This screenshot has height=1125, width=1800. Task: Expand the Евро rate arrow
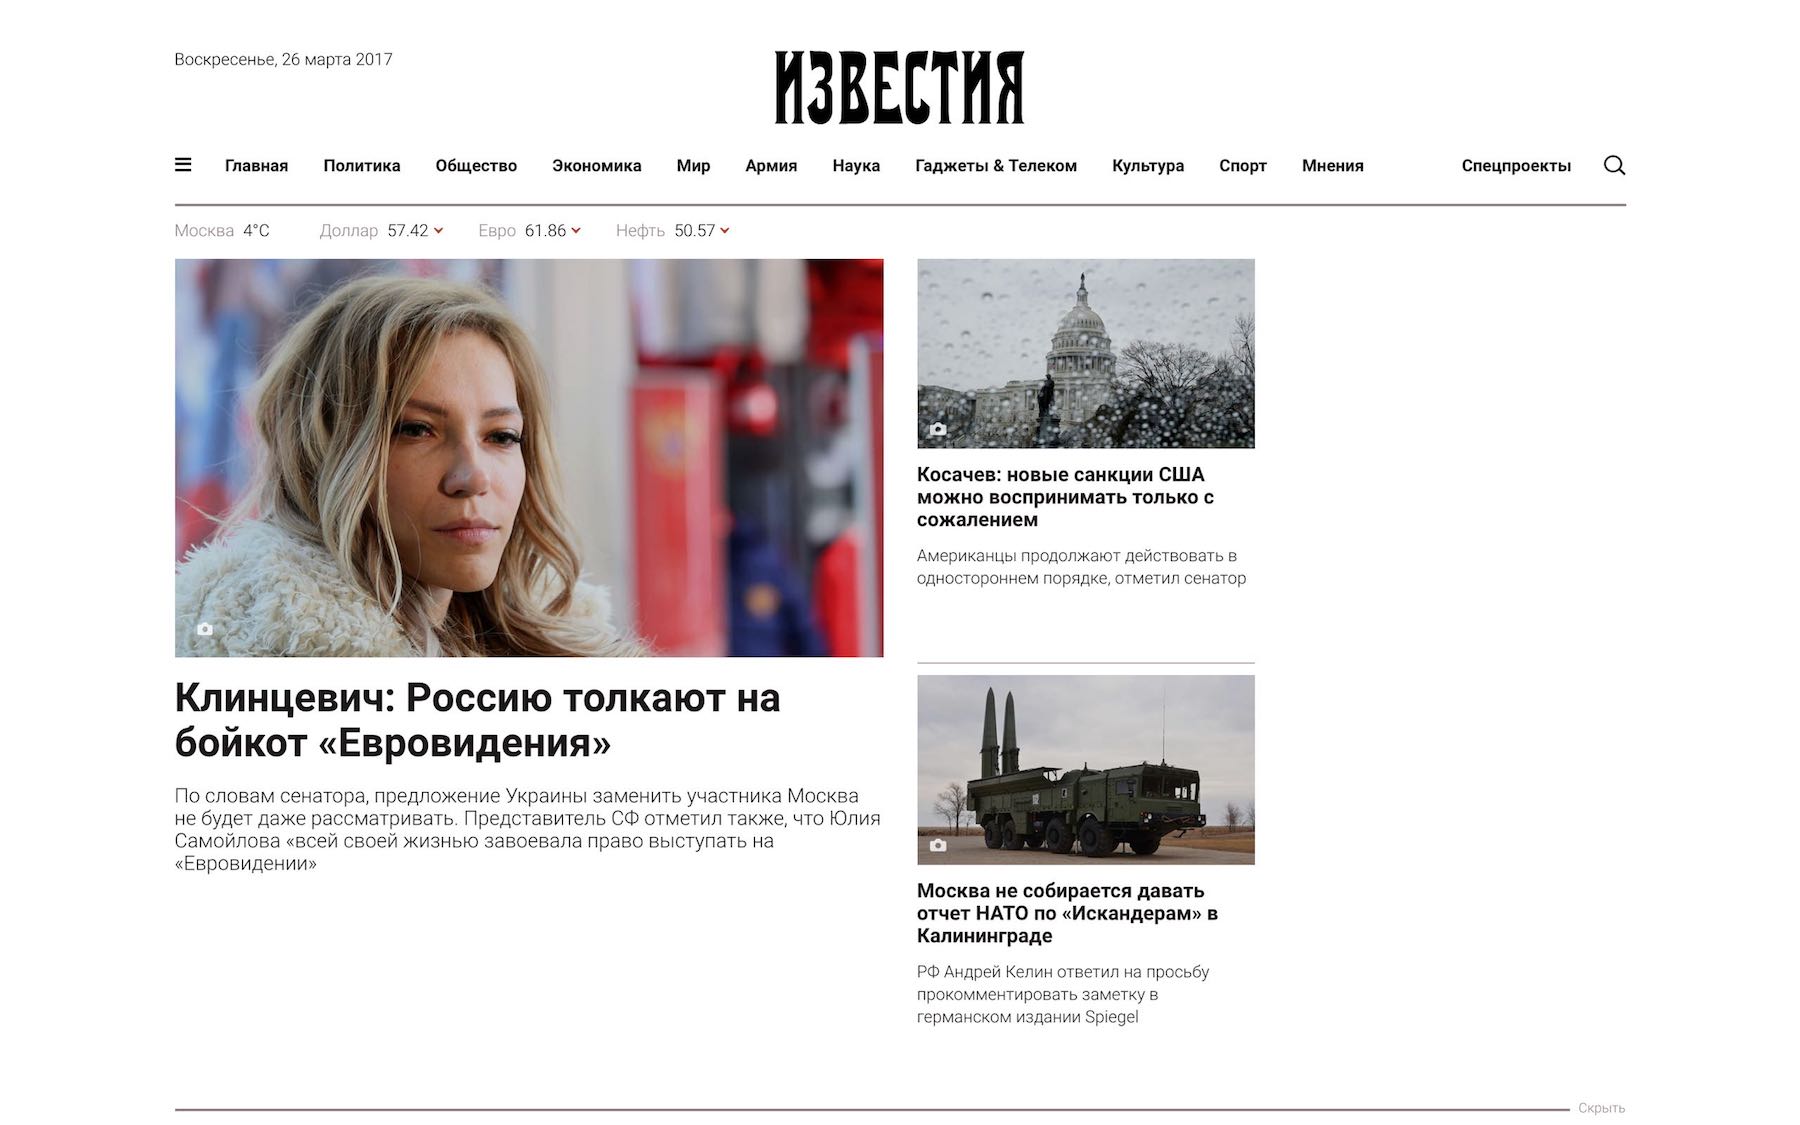click(576, 231)
